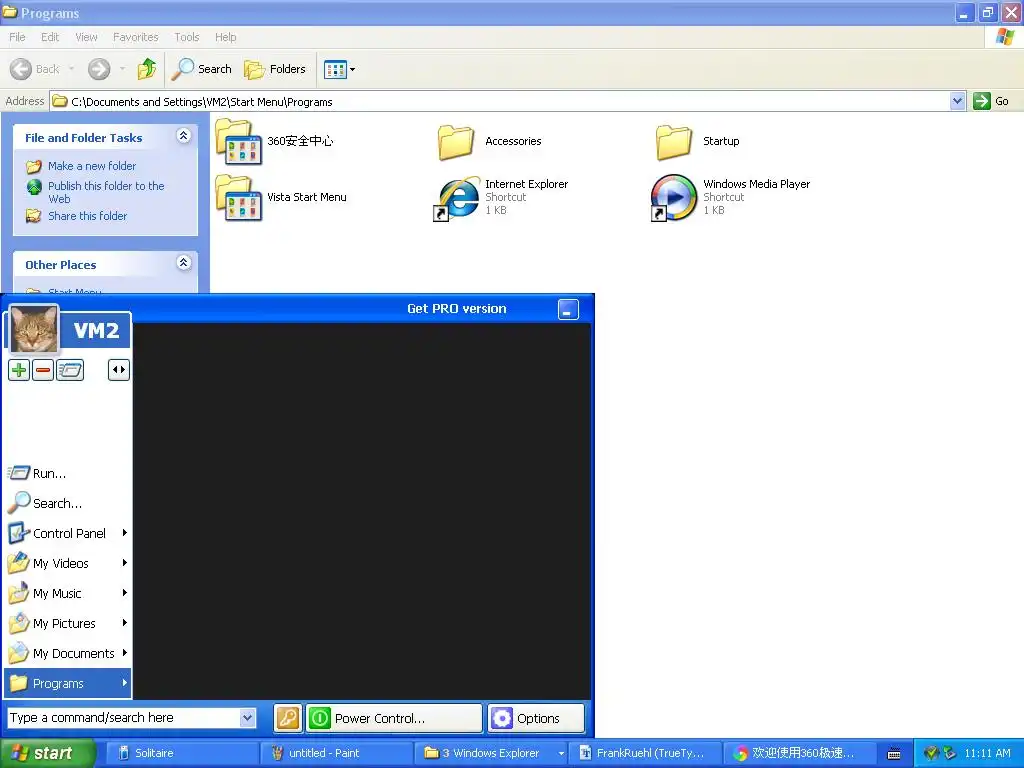Click the network connection tray icon
This screenshot has width=1024, height=768.
pyautogui.click(x=950, y=753)
